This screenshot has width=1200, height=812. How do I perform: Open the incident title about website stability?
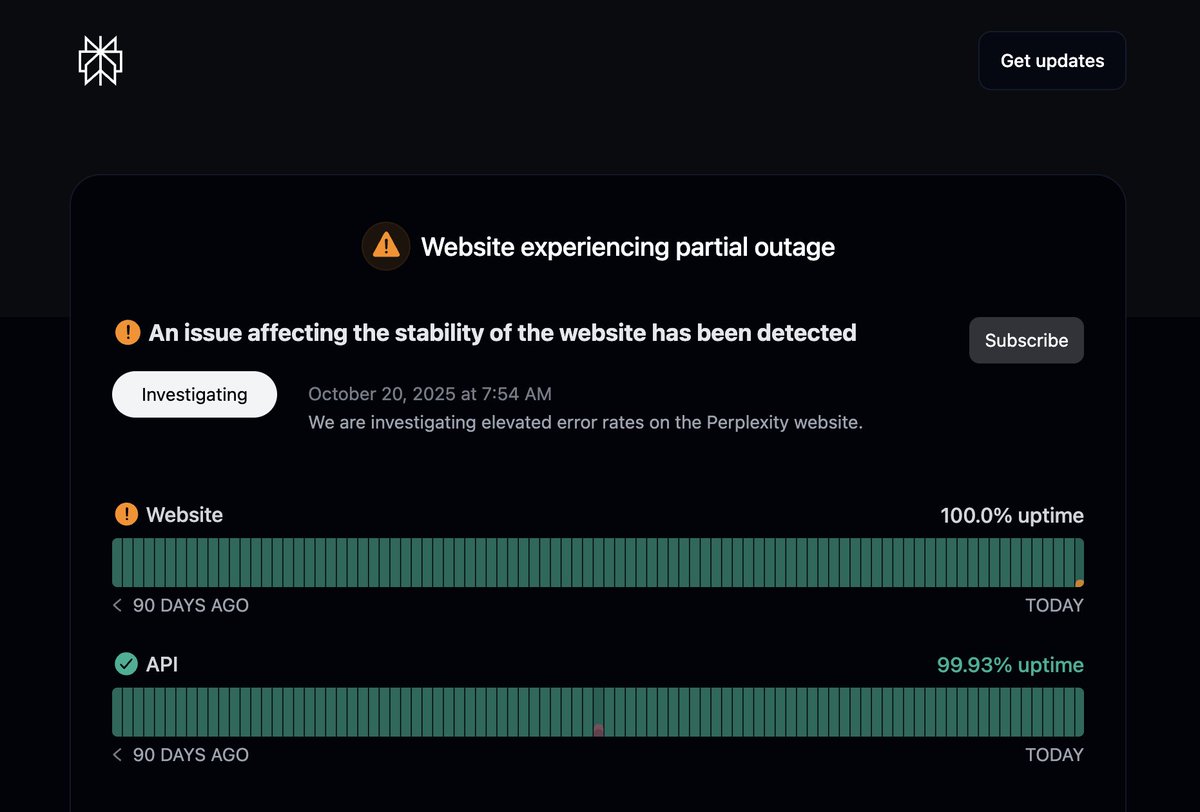[502, 332]
